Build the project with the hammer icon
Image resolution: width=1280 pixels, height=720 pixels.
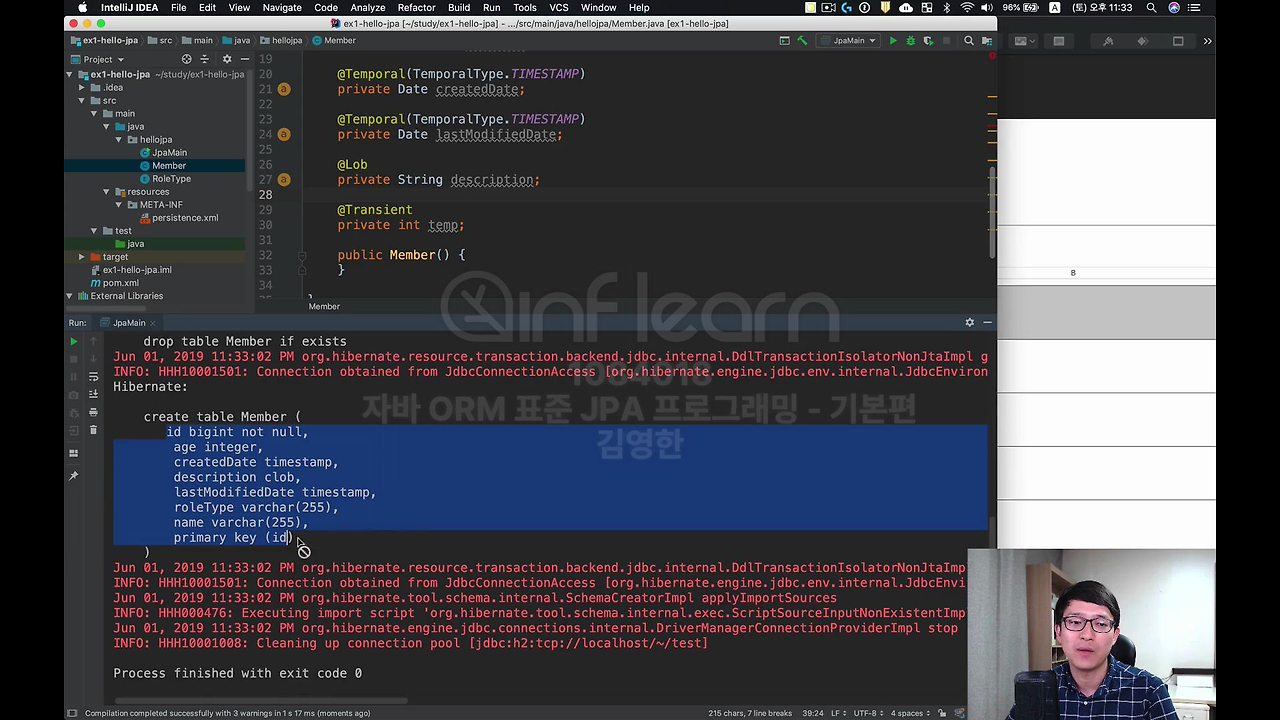coord(802,41)
